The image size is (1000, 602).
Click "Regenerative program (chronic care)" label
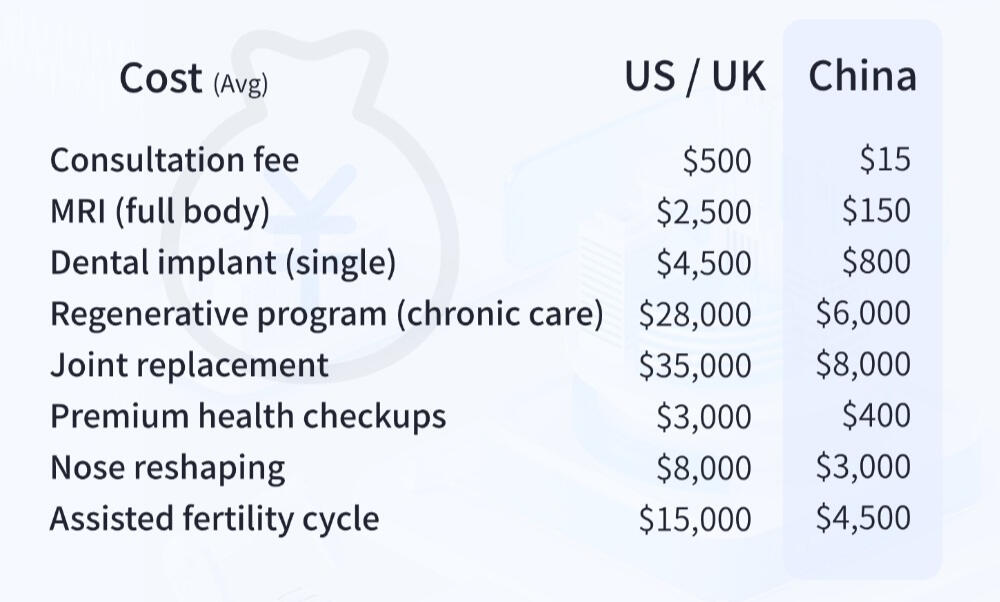pyautogui.click(x=326, y=314)
